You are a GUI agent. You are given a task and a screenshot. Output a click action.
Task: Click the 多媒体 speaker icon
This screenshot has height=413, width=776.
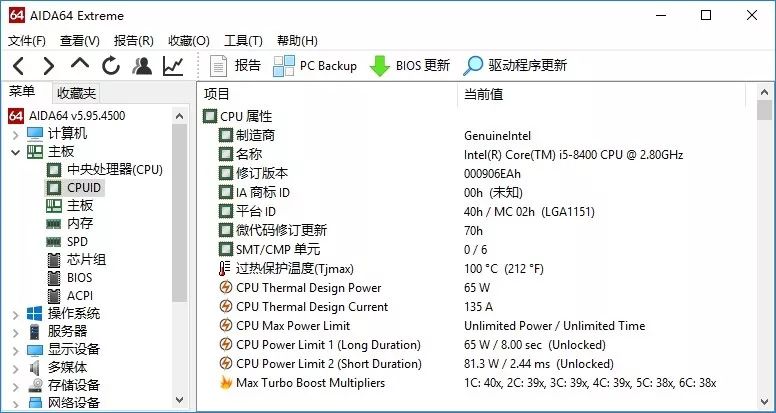tap(35, 368)
